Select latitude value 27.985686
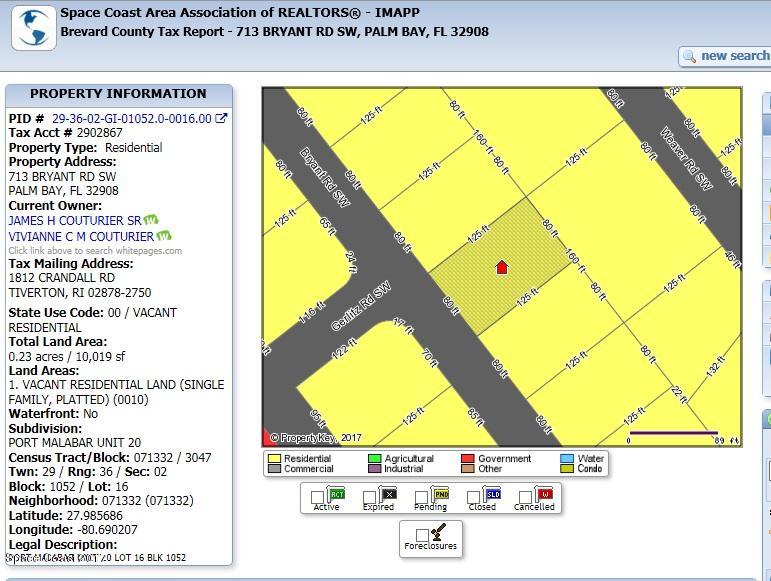 click(95, 516)
